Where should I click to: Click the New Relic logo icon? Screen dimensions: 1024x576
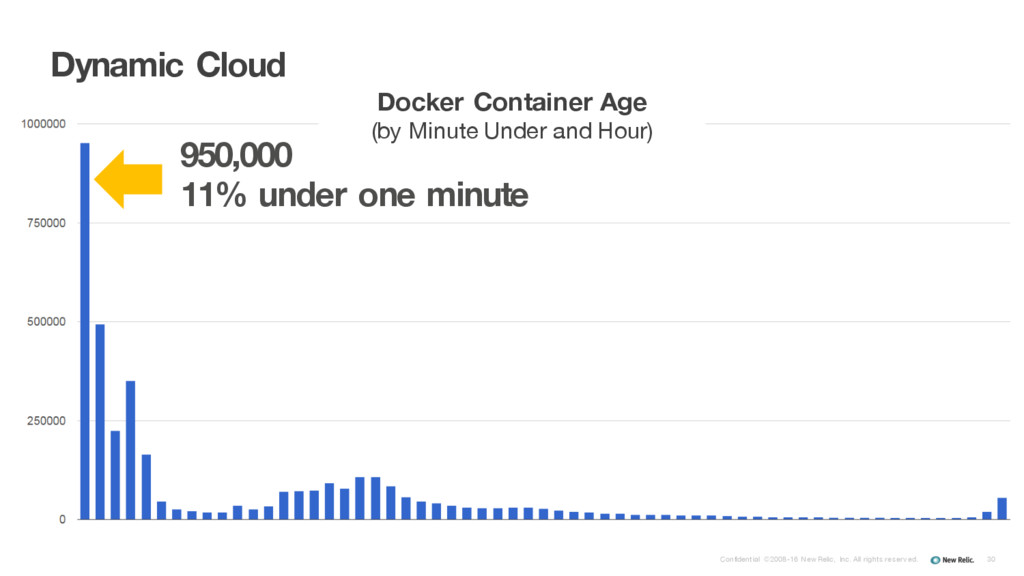[x=935, y=560]
